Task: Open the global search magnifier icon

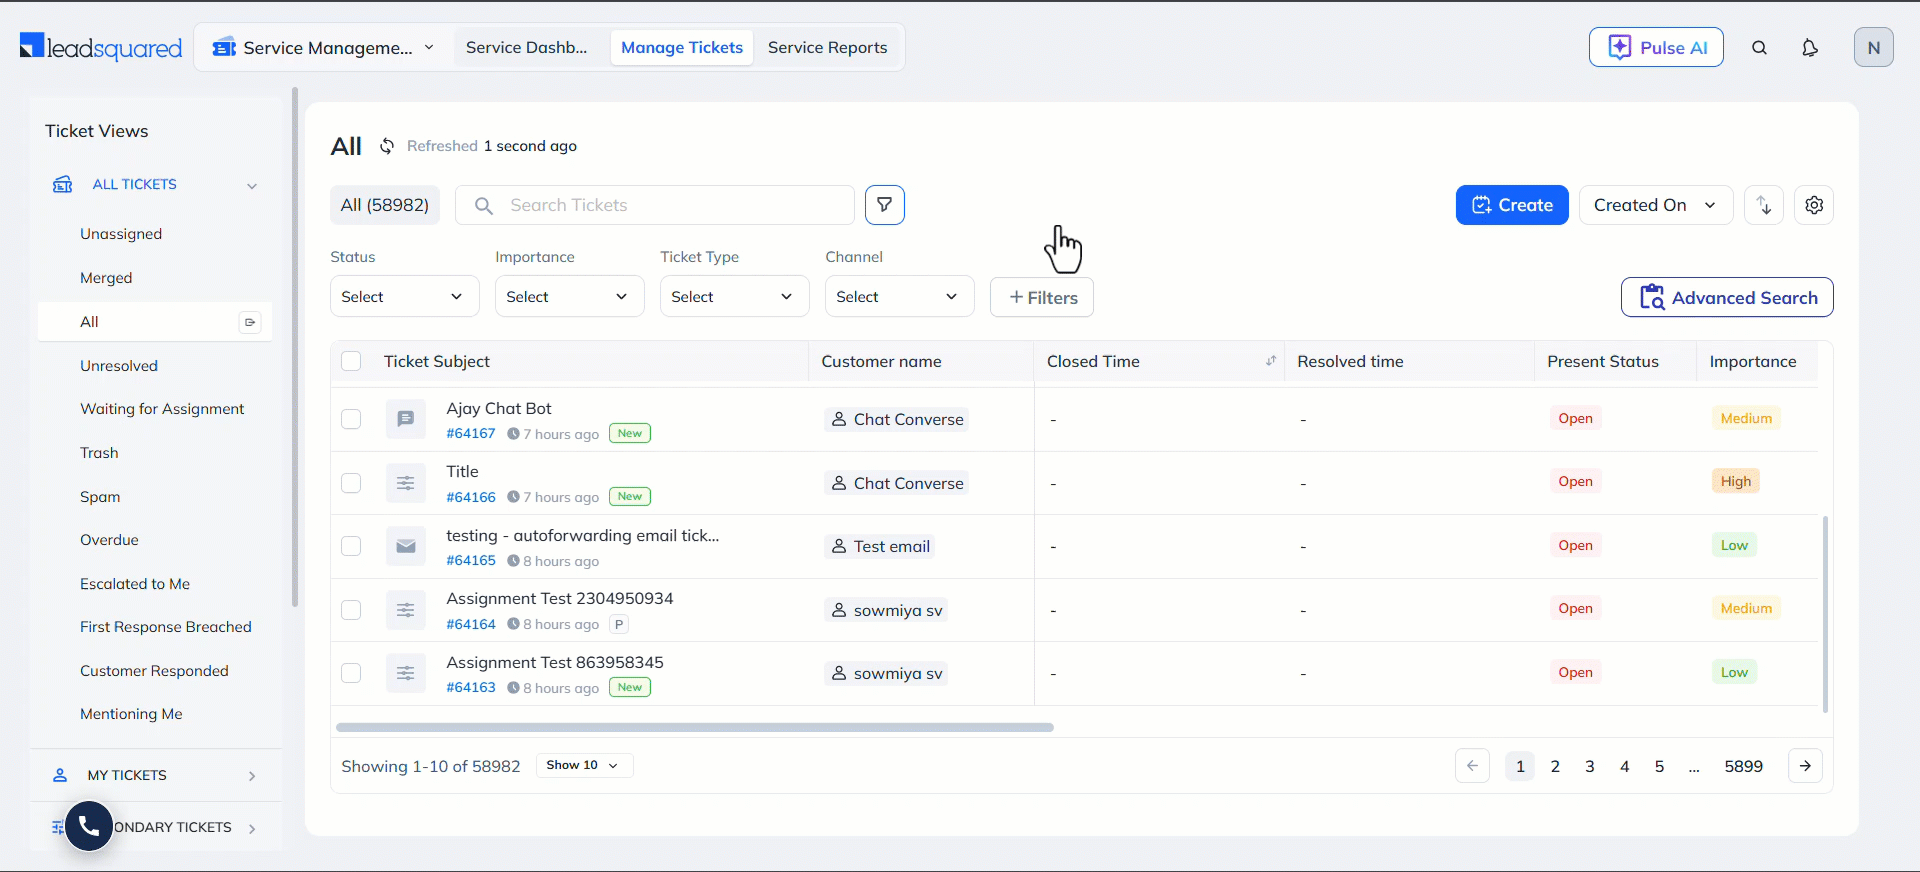Action: 1760,47
